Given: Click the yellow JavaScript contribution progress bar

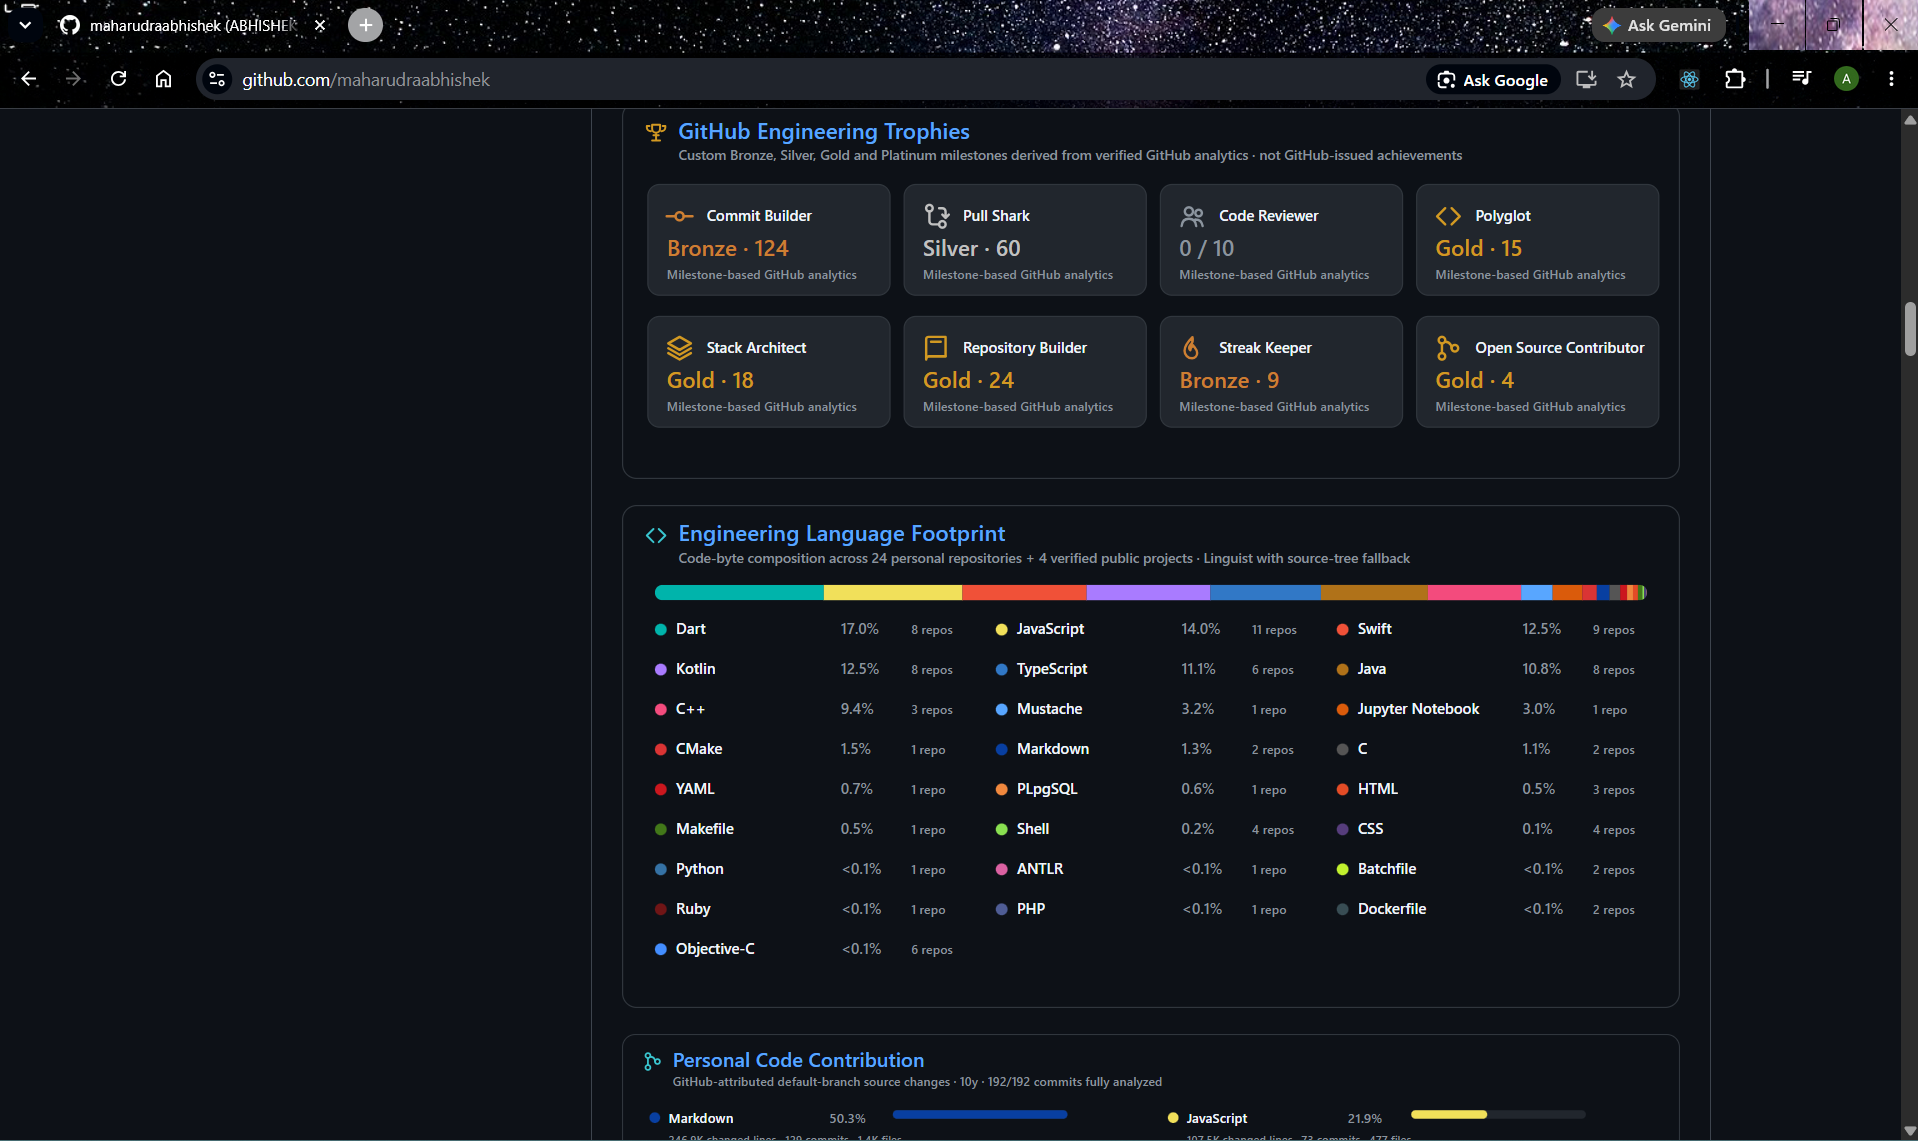Looking at the screenshot, I should pos(1448,1114).
